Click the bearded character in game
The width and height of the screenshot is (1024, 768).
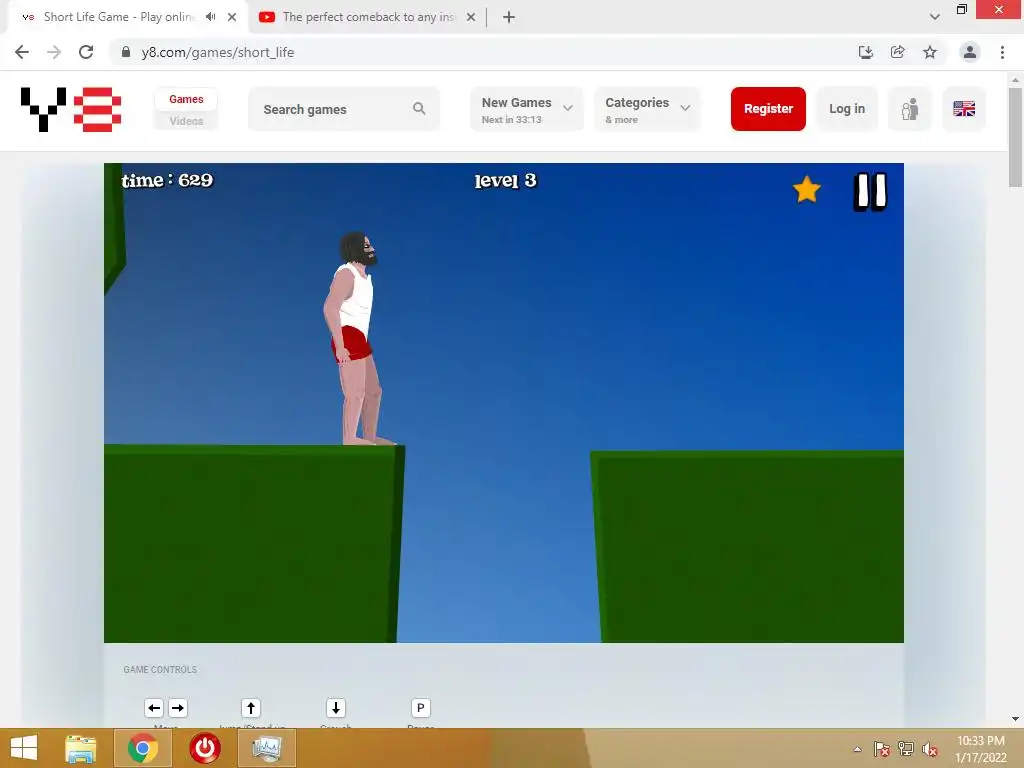tap(357, 338)
